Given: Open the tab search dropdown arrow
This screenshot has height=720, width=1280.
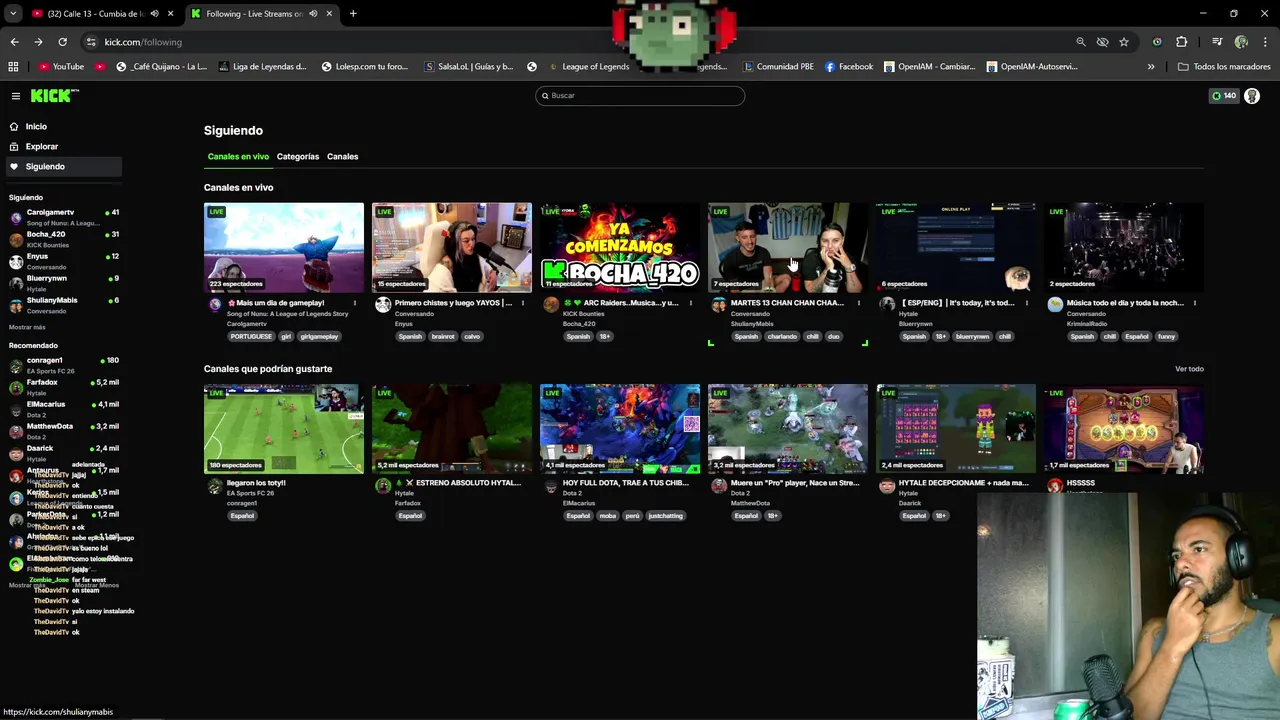Looking at the screenshot, I should [13, 14].
